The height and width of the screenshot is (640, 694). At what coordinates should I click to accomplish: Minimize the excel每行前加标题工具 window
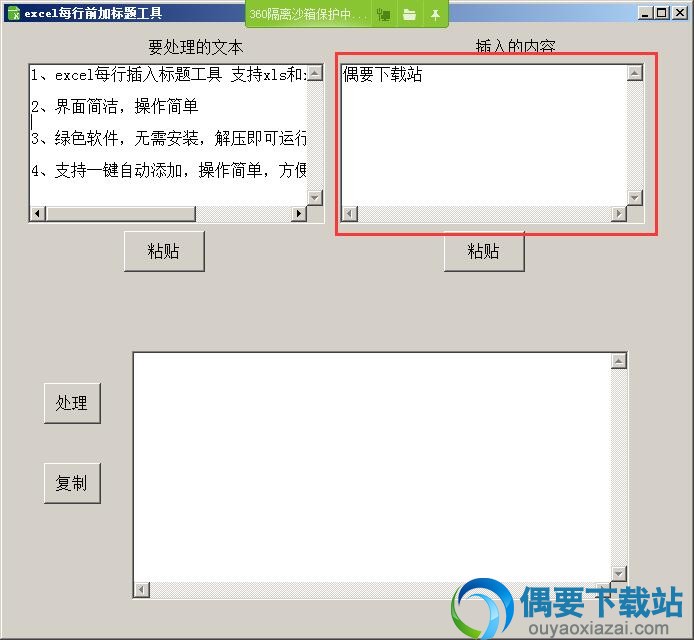(645, 13)
